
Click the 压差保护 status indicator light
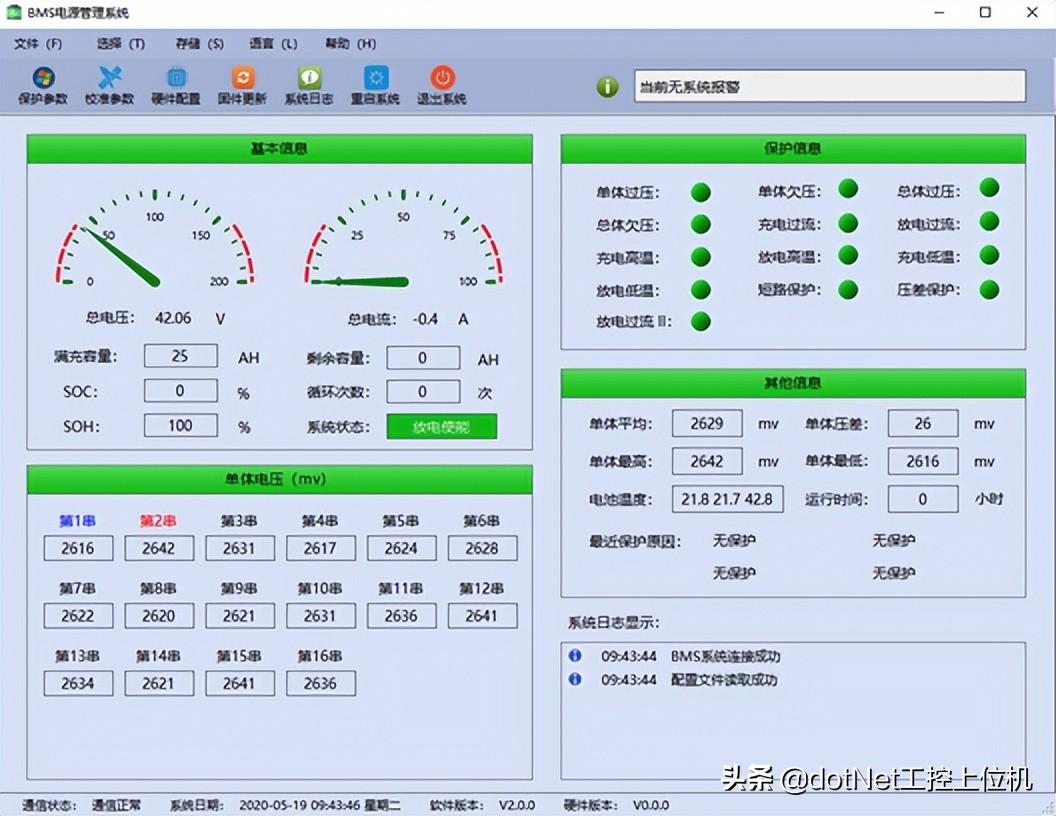click(x=989, y=290)
